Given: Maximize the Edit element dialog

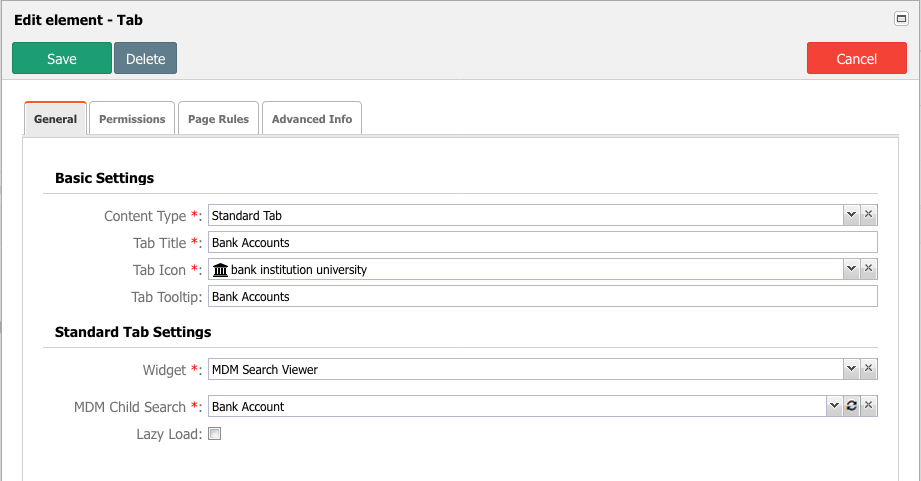Looking at the screenshot, I should click(901, 19).
